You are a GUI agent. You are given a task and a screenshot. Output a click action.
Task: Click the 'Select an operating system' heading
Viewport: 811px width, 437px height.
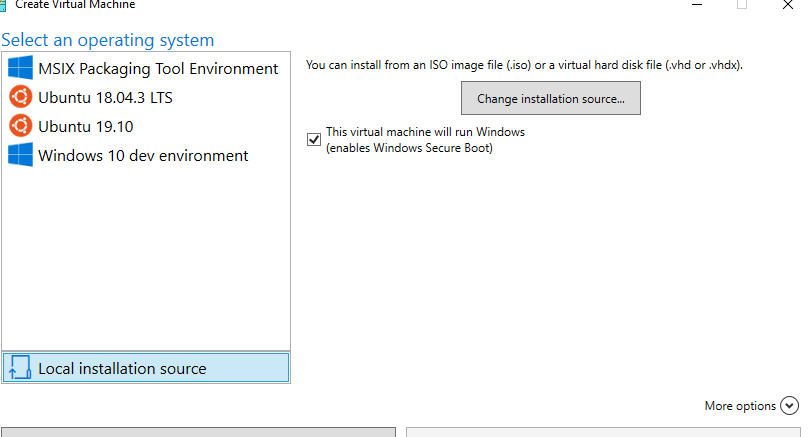108,40
